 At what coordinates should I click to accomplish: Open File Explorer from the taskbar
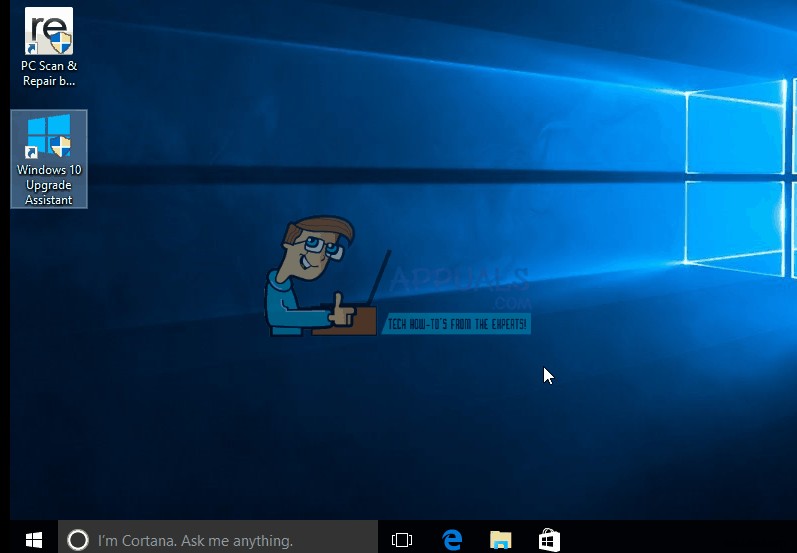(x=500, y=540)
